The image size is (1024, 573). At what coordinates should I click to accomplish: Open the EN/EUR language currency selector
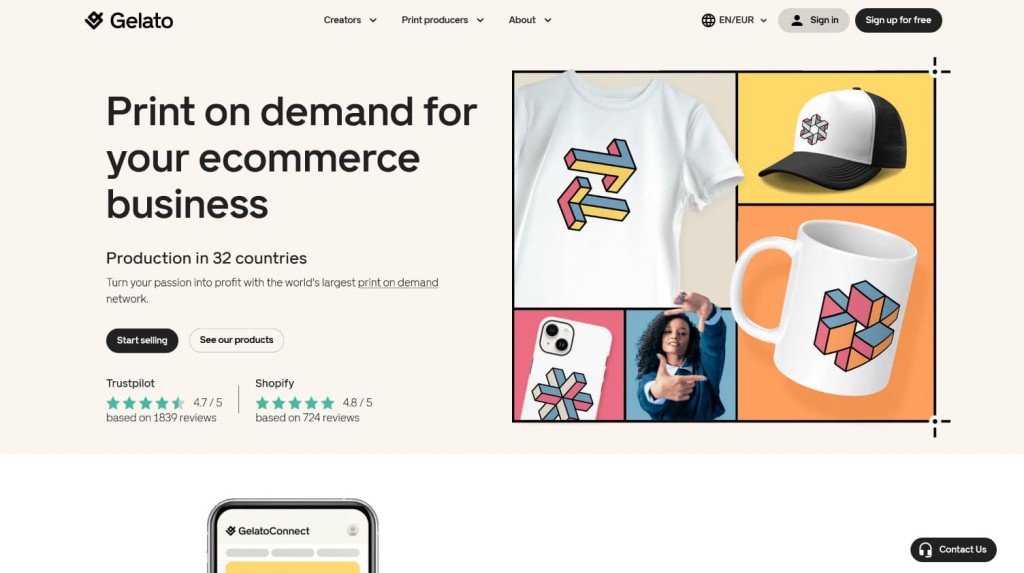(734, 20)
